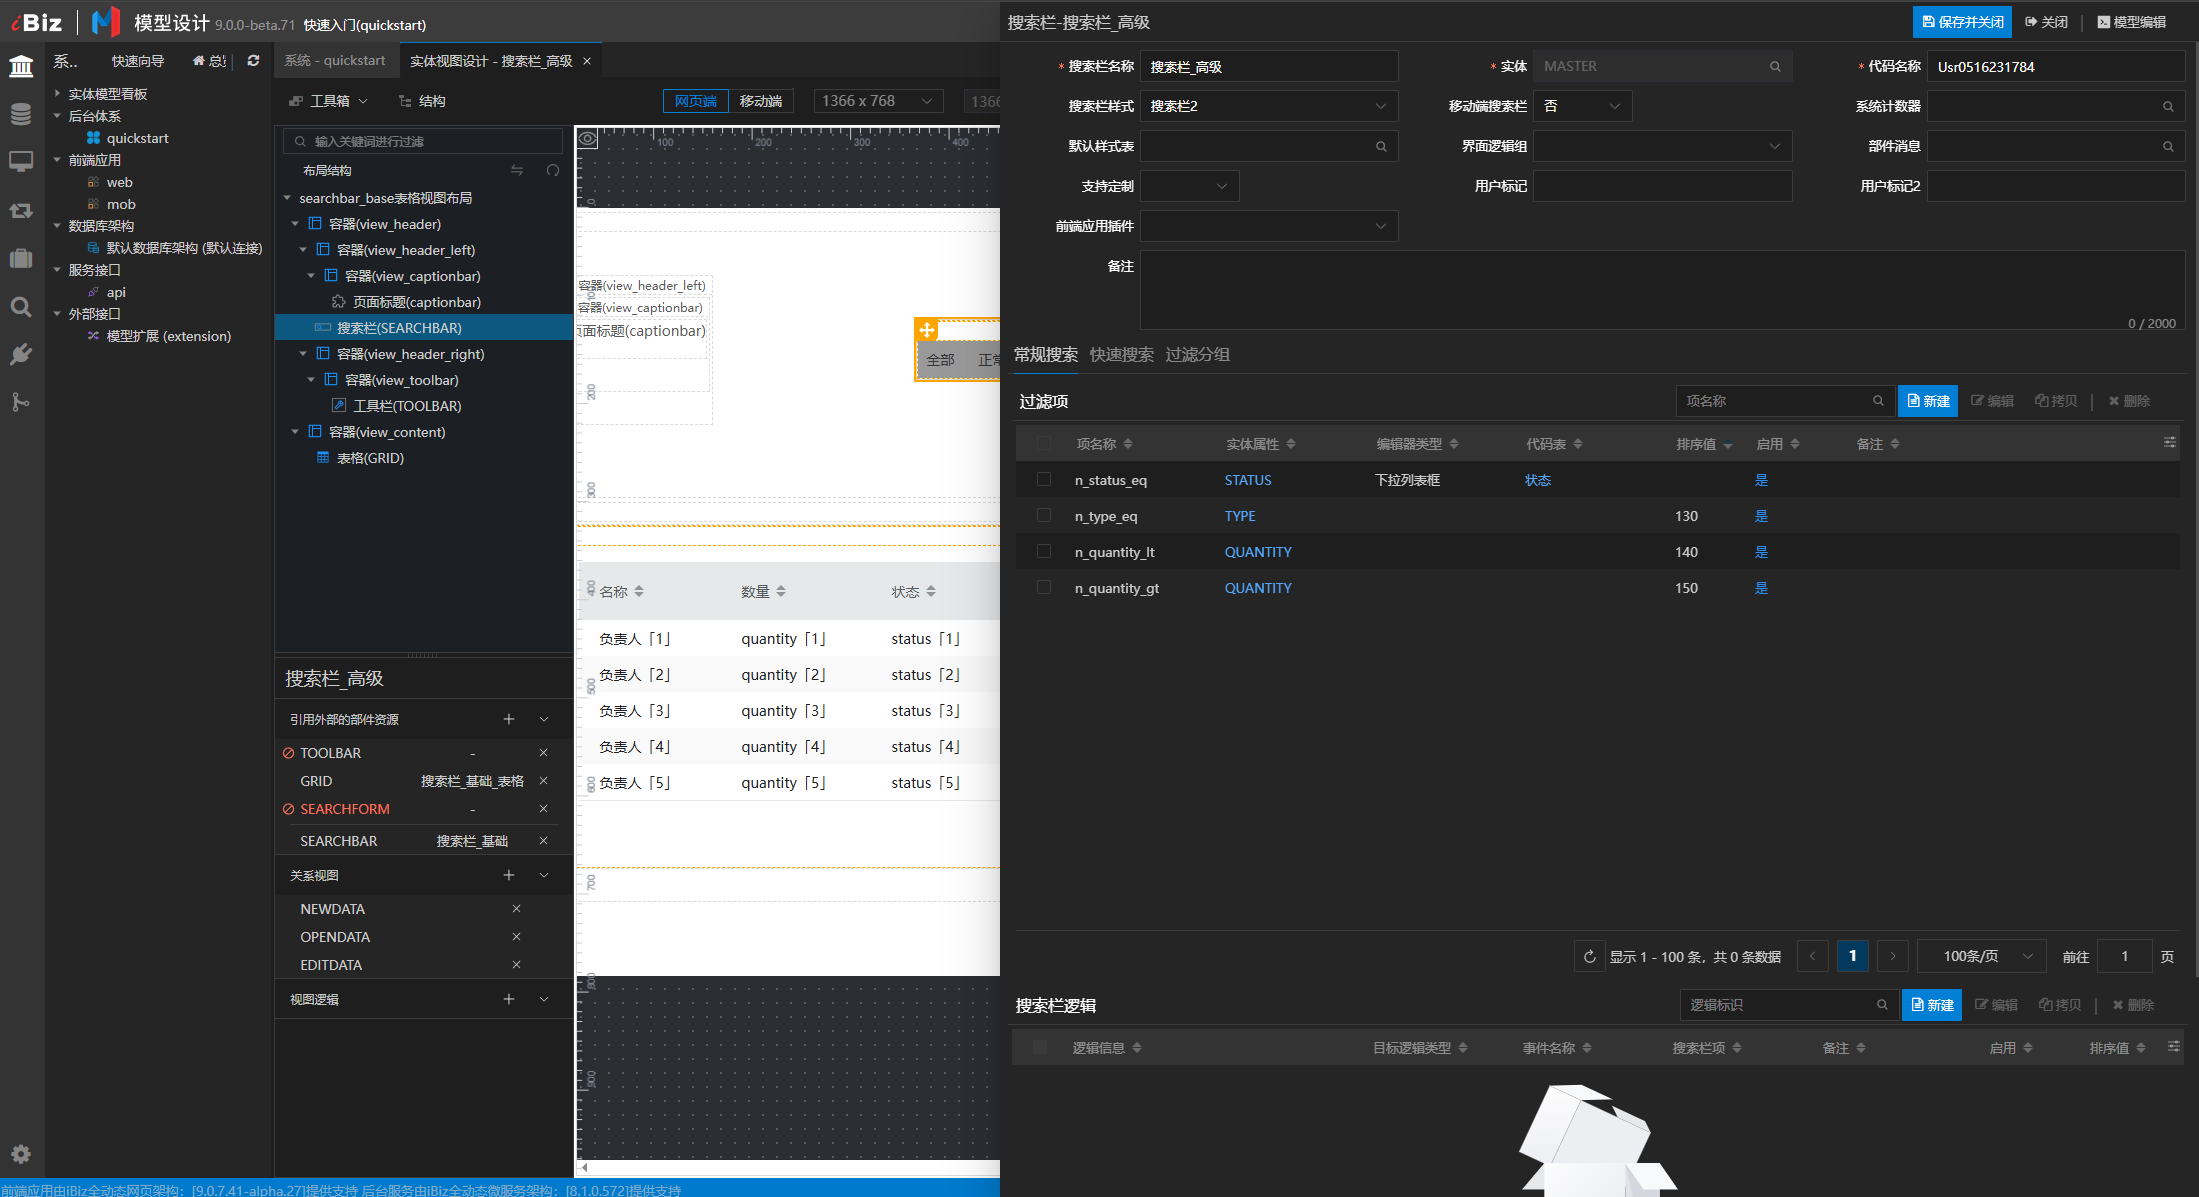Click 新建 button in 搜索栏逻辑 section
Viewport: 2199px width, 1197px height.
coord(1931,1005)
